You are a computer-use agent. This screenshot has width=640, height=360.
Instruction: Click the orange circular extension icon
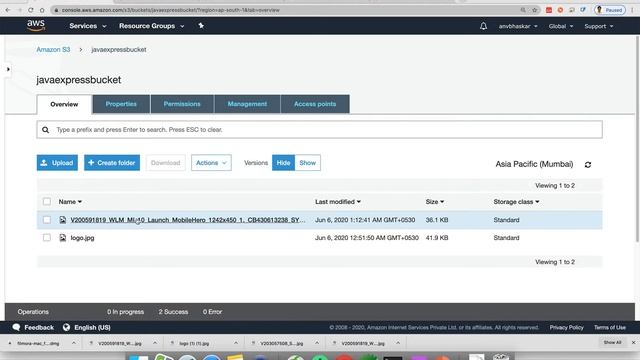pos(560,10)
